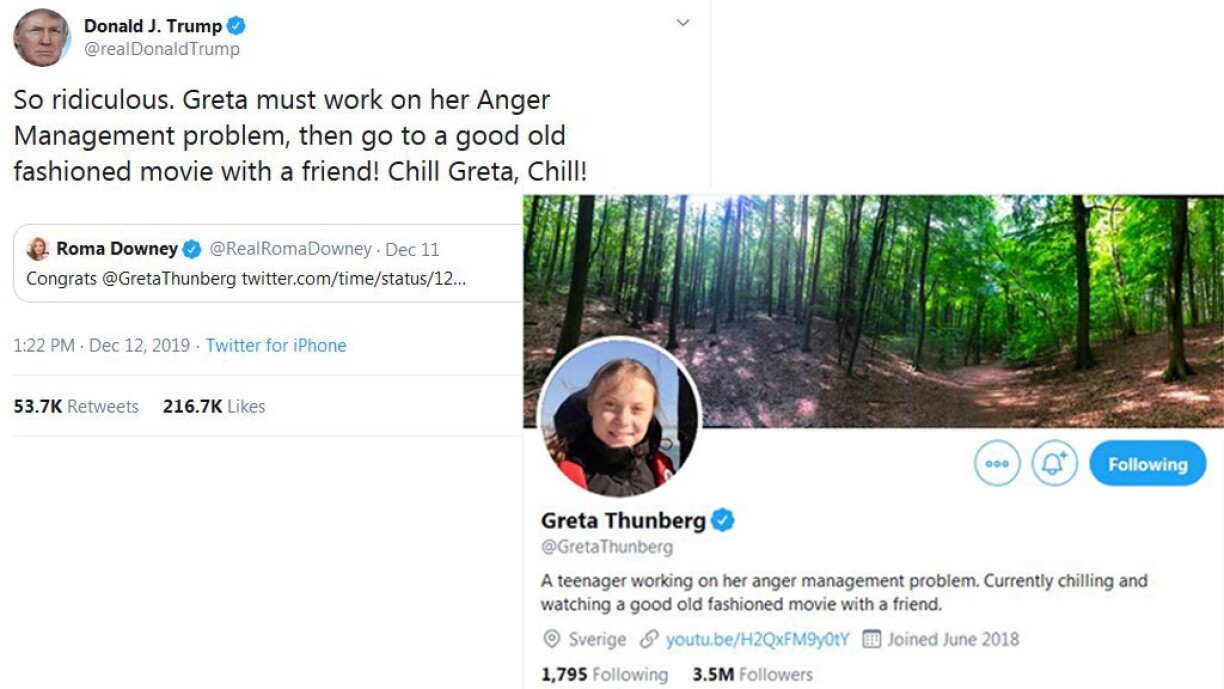Open the twitter.com/time/status link
Screen dimensions: 1224x689
[x=353, y=278]
